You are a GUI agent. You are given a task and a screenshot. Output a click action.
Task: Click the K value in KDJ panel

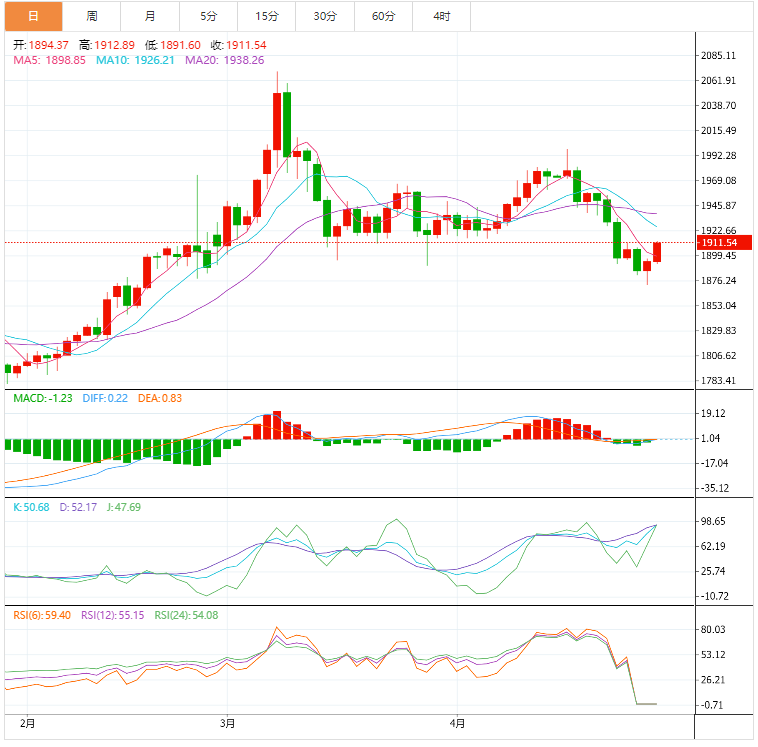tap(33, 507)
